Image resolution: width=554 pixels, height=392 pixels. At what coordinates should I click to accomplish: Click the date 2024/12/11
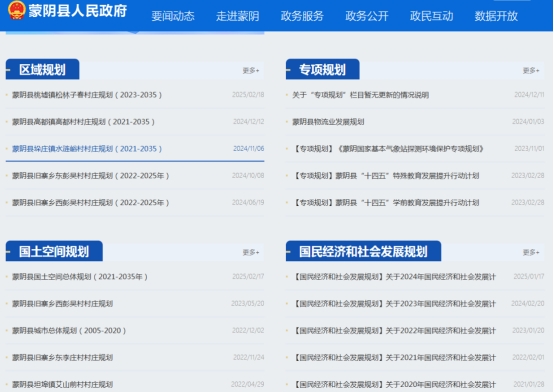coord(529,95)
